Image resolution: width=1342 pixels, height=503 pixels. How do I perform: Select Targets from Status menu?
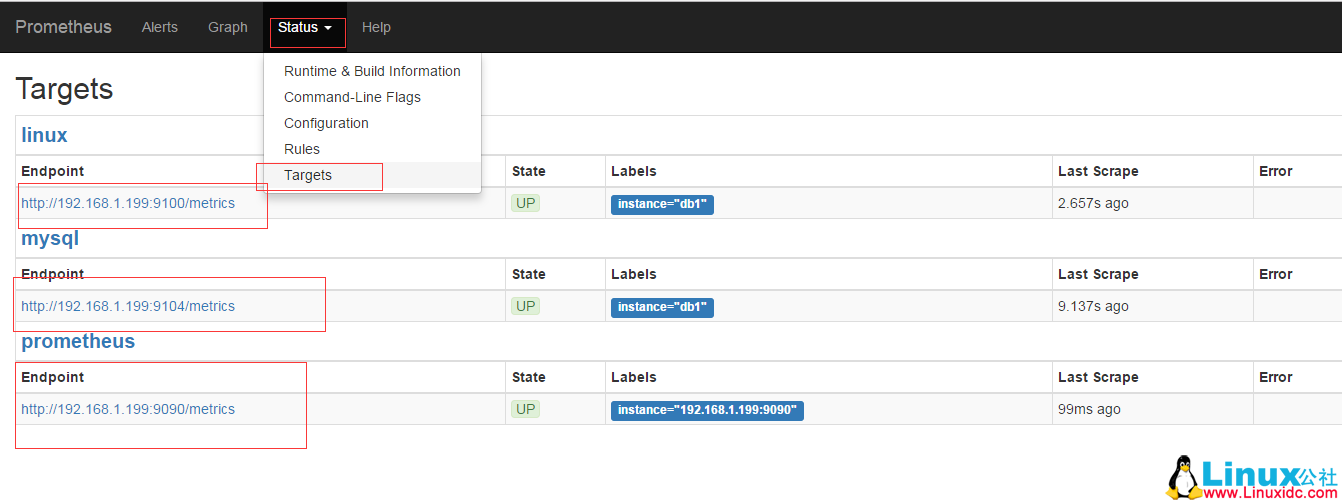coord(372,175)
